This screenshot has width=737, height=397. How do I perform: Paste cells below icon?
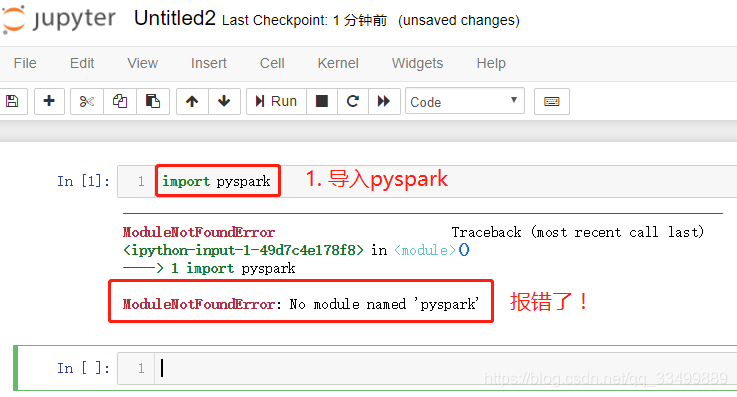153,101
